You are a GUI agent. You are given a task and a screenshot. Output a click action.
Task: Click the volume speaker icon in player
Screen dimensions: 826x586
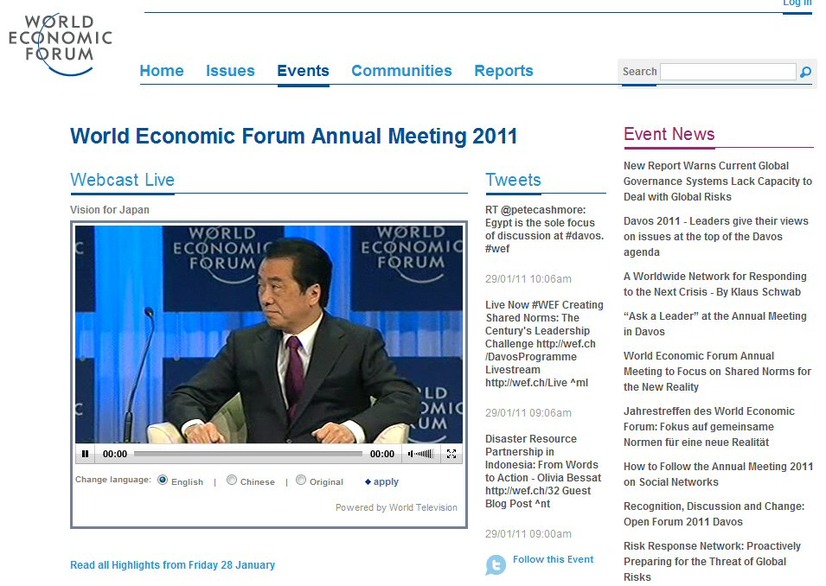click(x=411, y=454)
